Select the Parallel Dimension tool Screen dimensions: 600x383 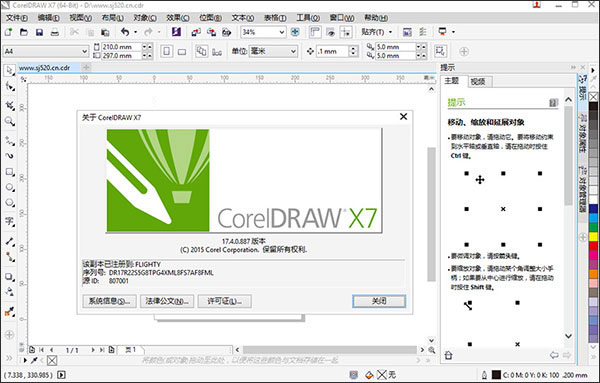coord(10,241)
